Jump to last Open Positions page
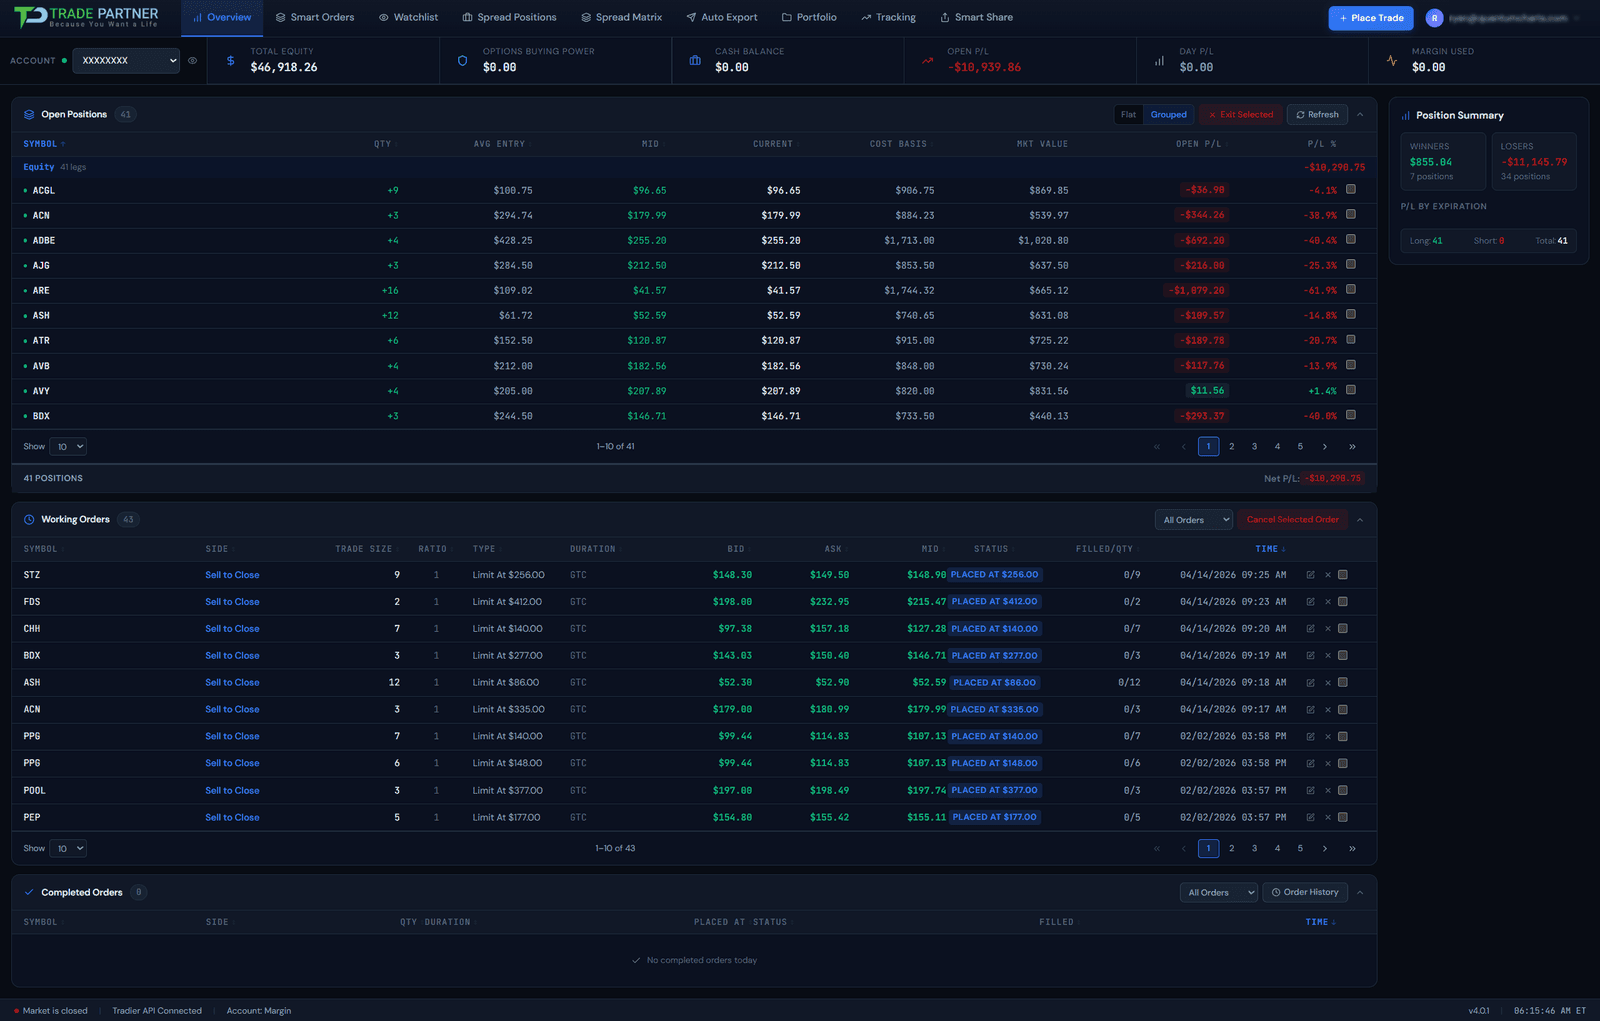The image size is (1600, 1021). click(x=1352, y=447)
